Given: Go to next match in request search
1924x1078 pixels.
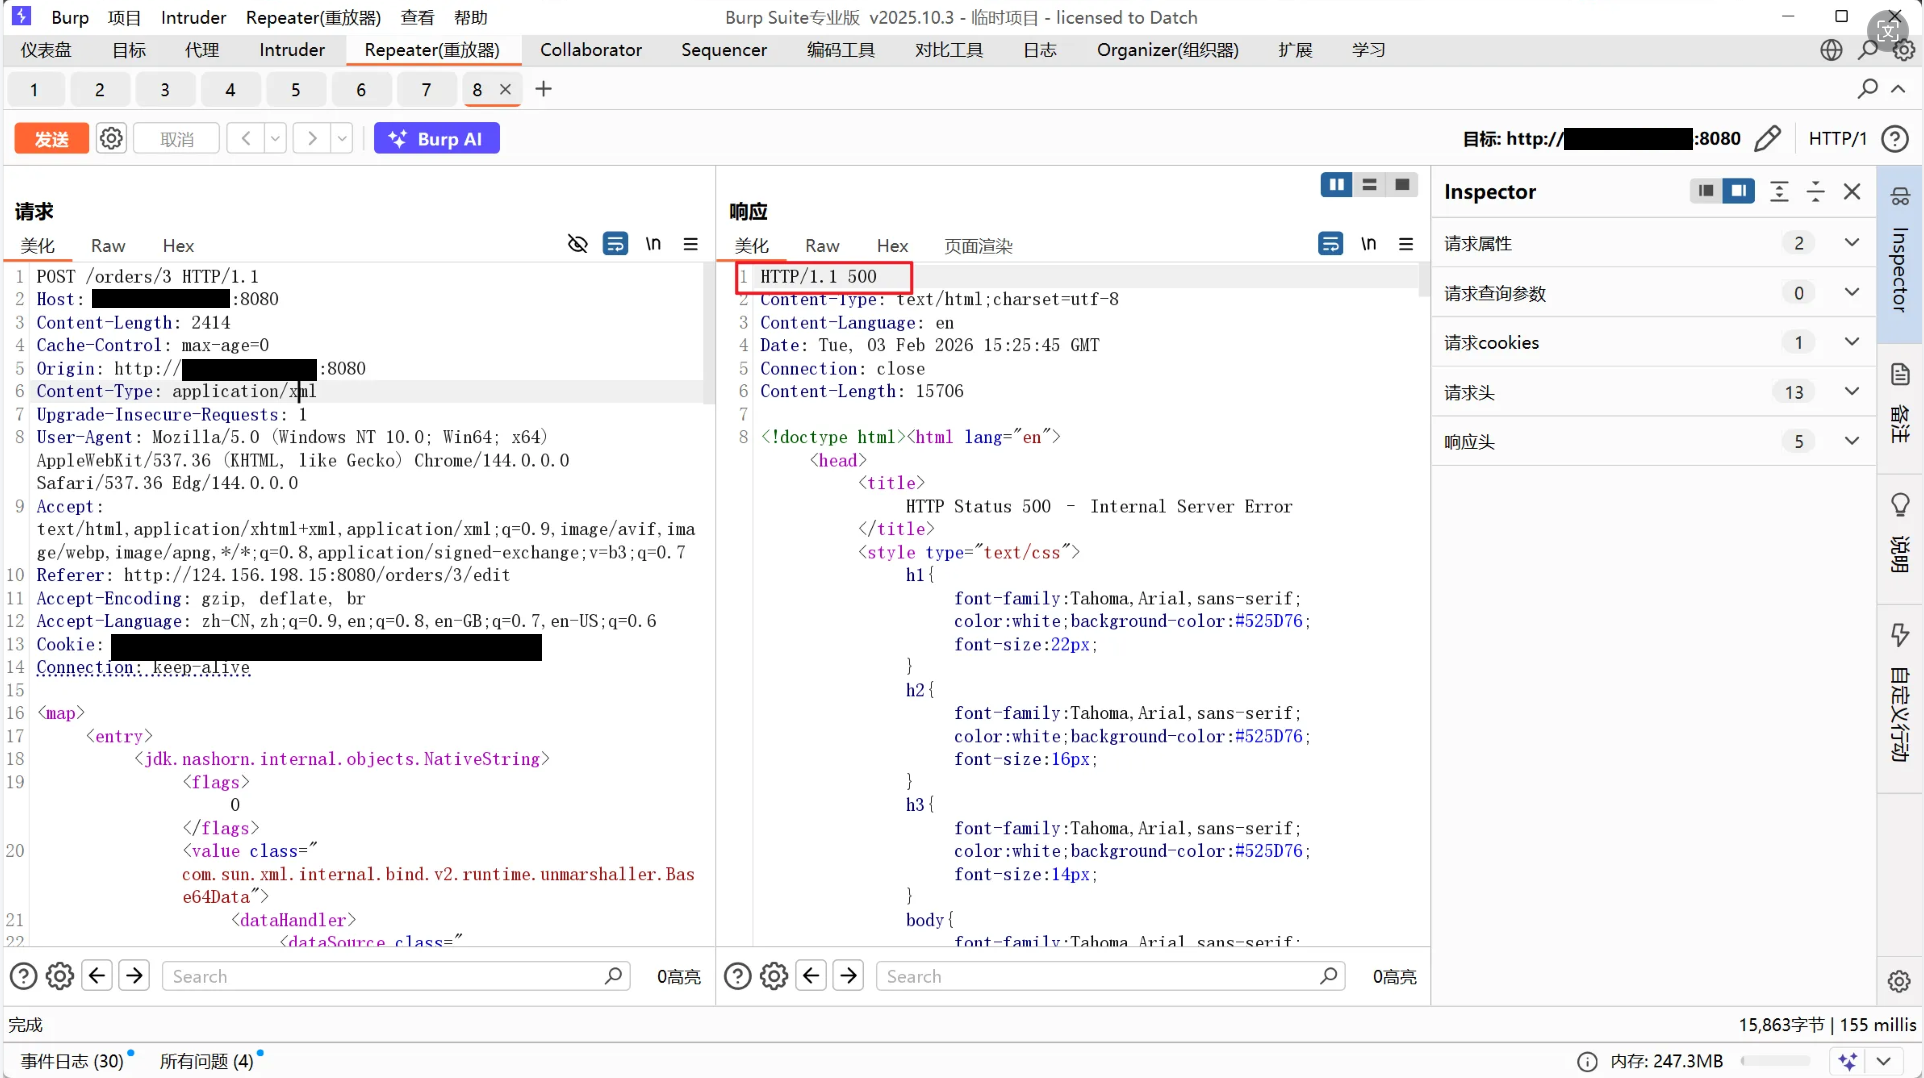Looking at the screenshot, I should point(134,975).
